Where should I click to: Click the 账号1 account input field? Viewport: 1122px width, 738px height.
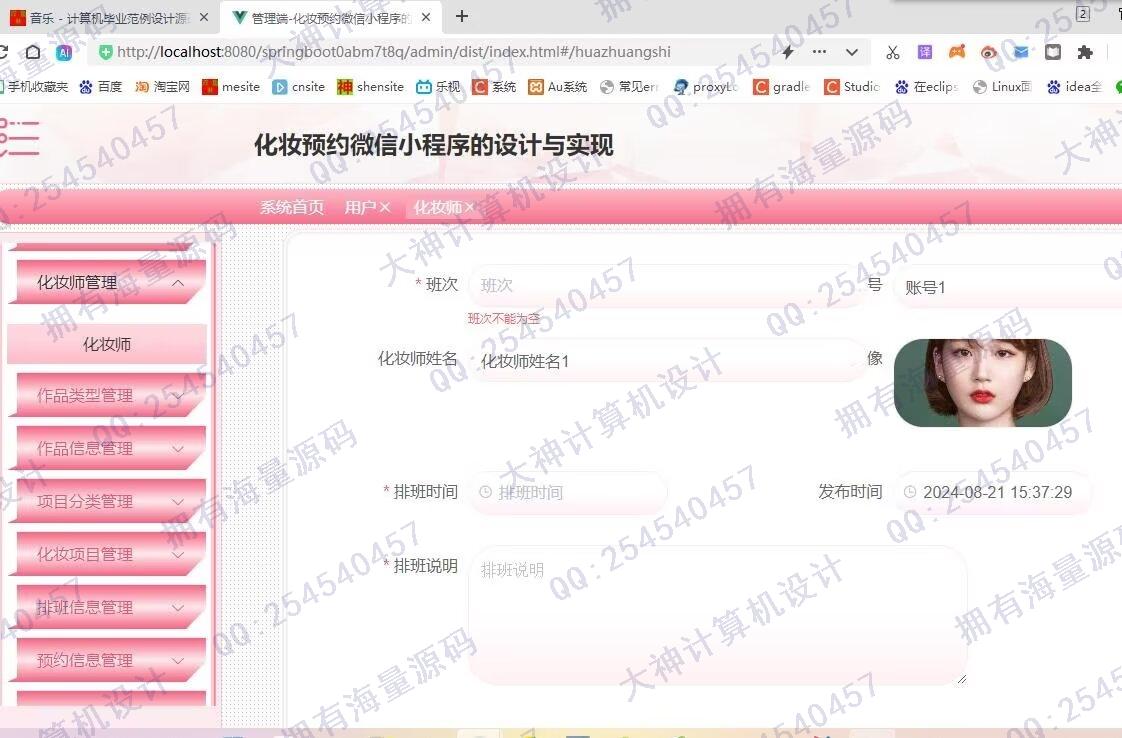(x=1008, y=287)
